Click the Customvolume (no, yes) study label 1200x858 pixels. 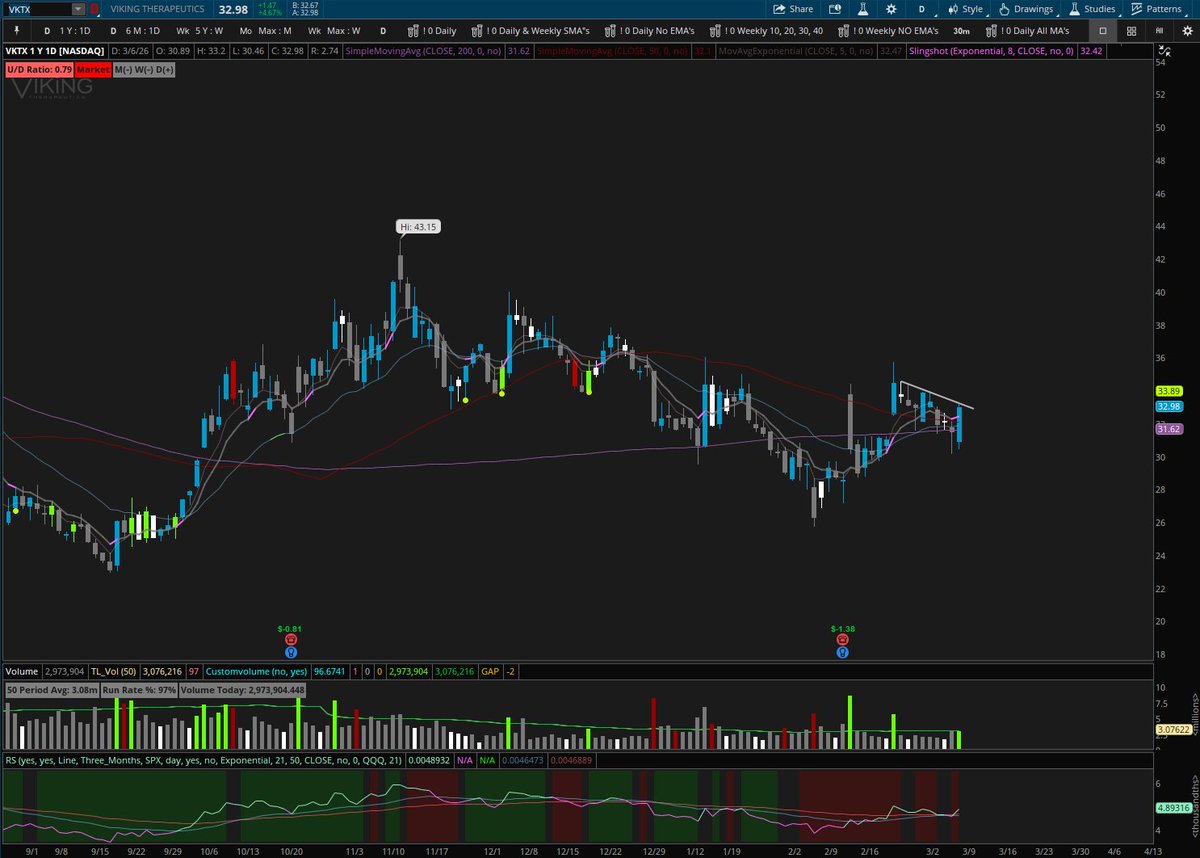pyautogui.click(x=255, y=672)
